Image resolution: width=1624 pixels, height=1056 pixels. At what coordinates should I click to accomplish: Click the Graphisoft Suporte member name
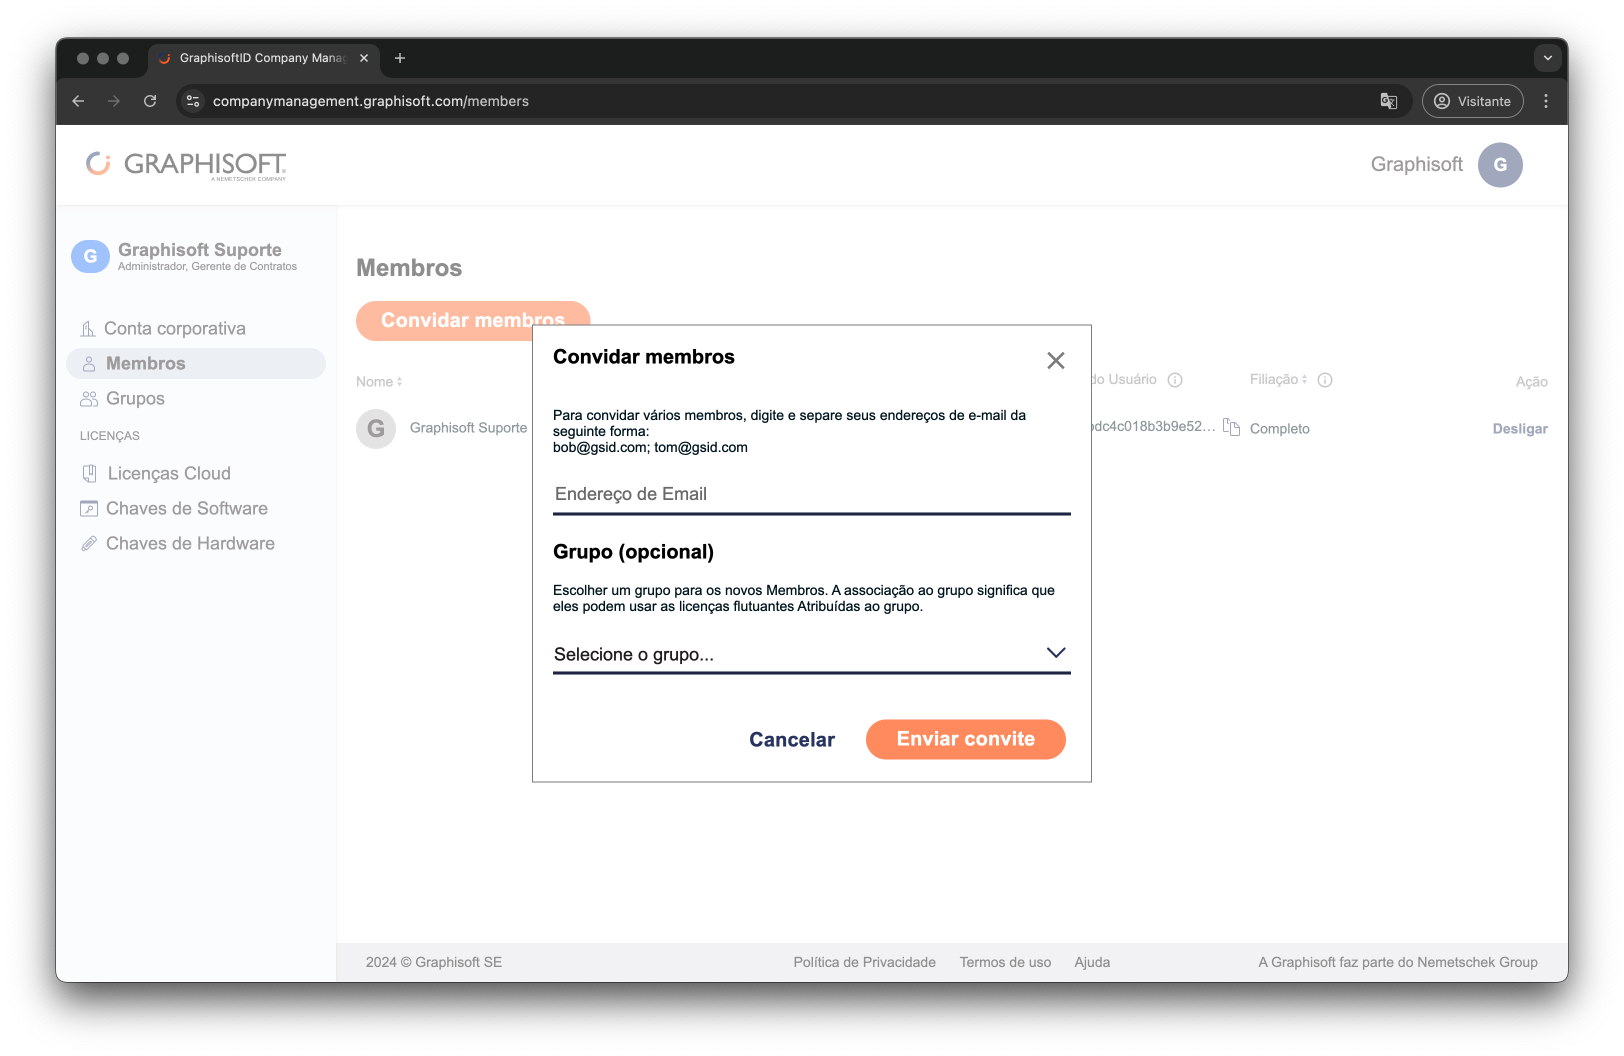(468, 428)
